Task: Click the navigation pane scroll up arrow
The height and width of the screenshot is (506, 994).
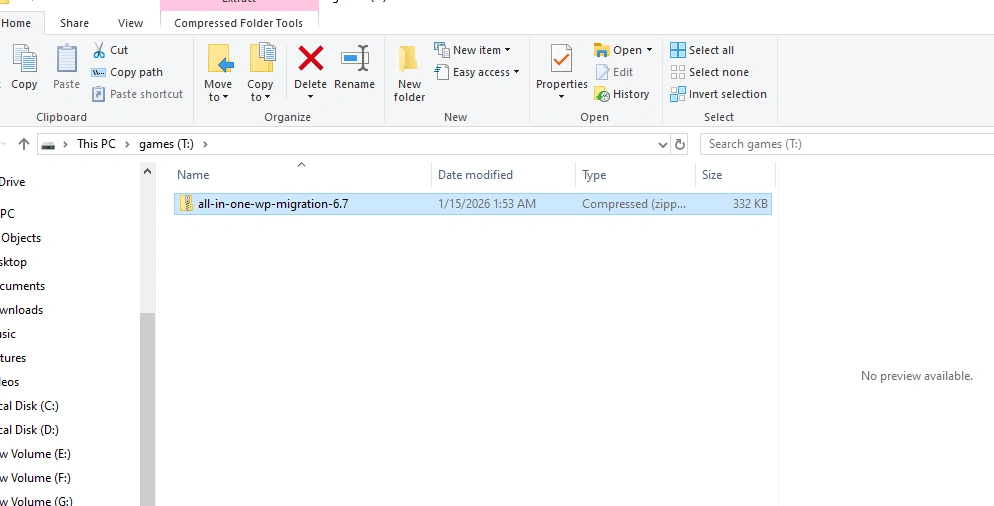Action: [x=147, y=171]
